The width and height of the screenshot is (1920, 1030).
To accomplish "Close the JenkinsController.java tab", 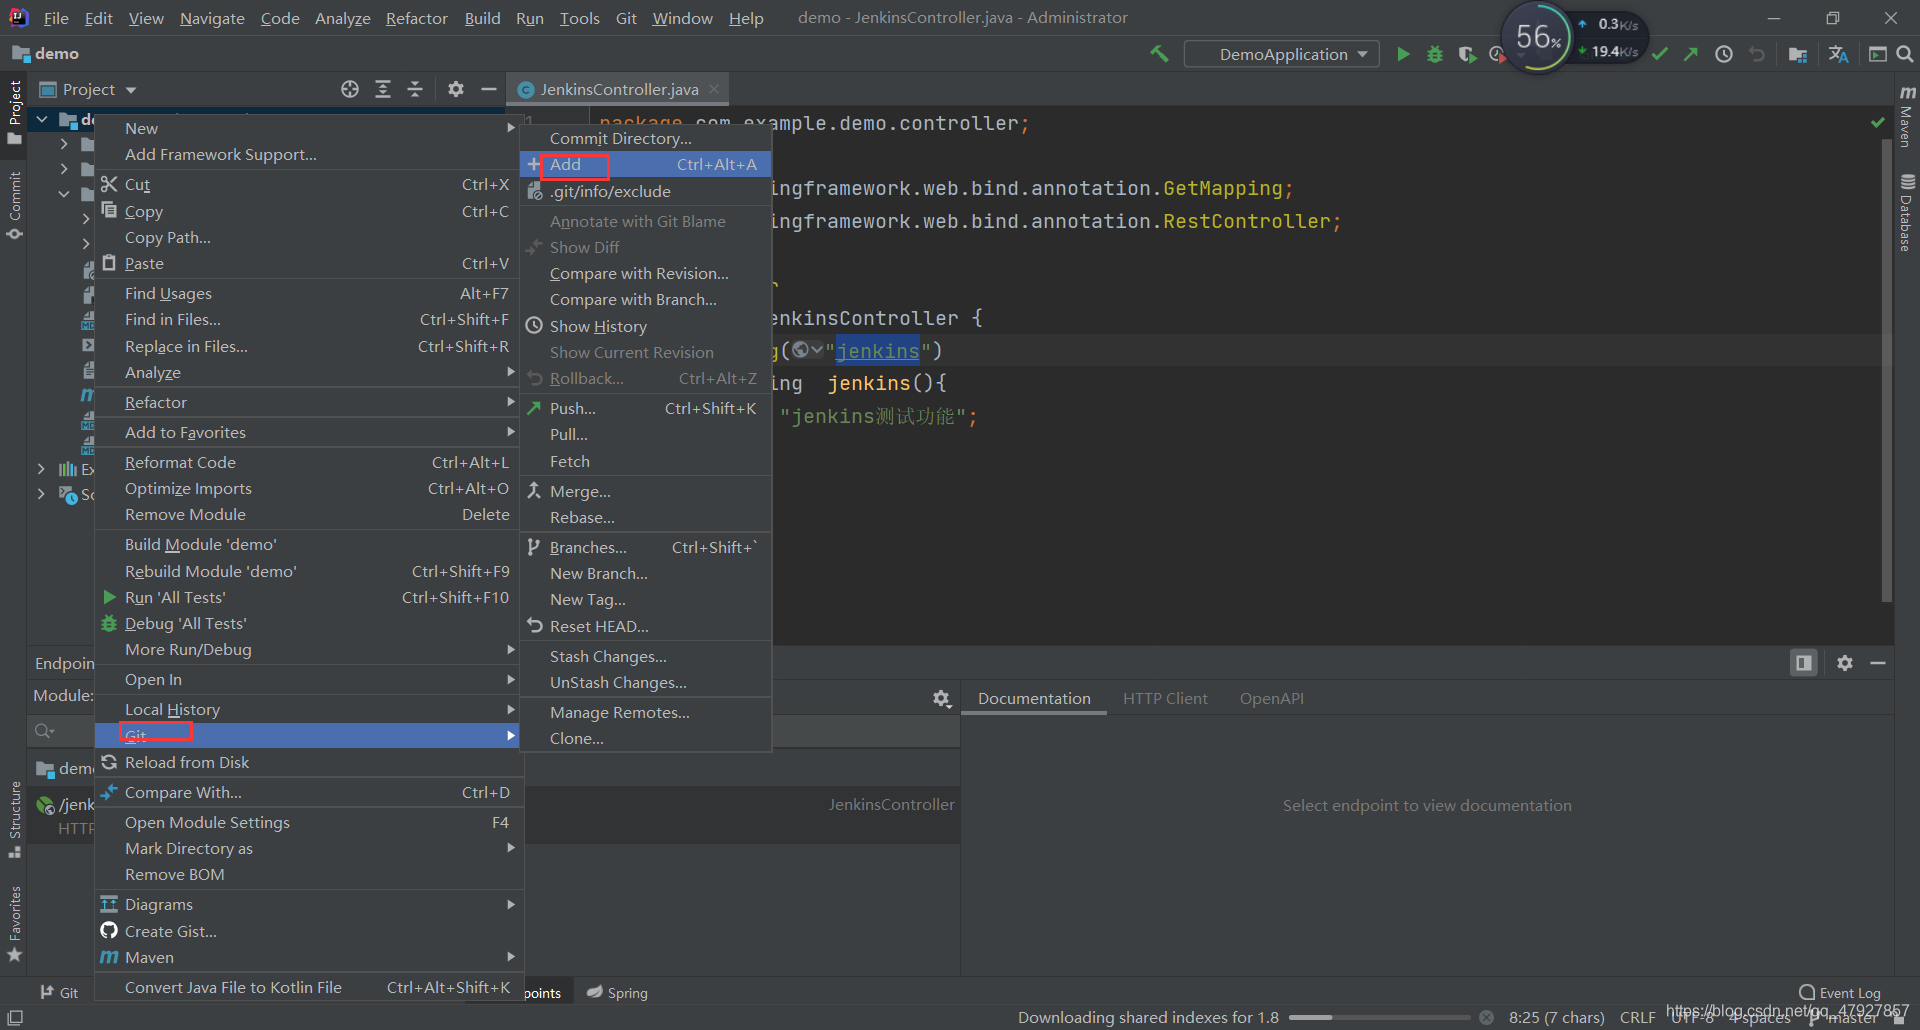I will point(714,89).
